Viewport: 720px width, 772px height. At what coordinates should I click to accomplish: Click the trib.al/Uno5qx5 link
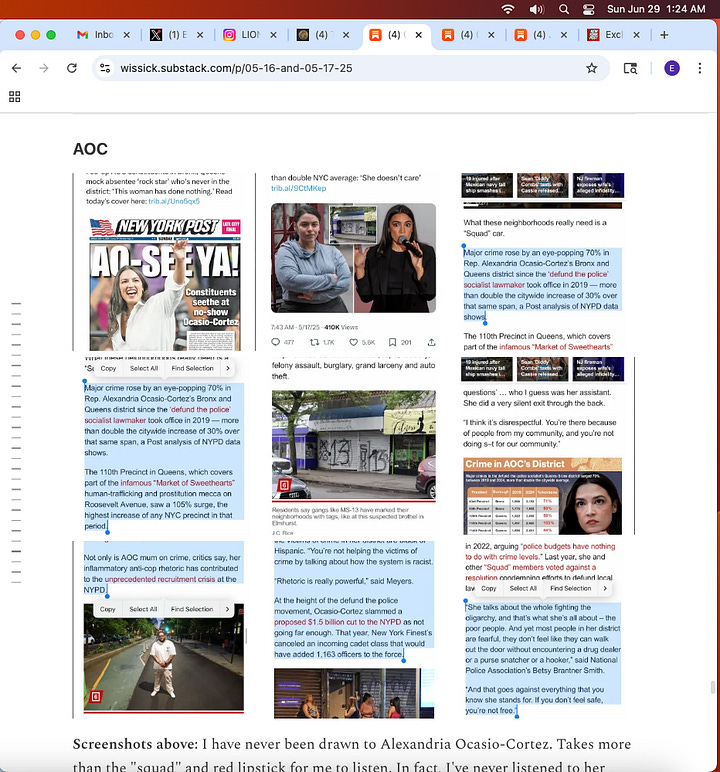tap(174, 201)
